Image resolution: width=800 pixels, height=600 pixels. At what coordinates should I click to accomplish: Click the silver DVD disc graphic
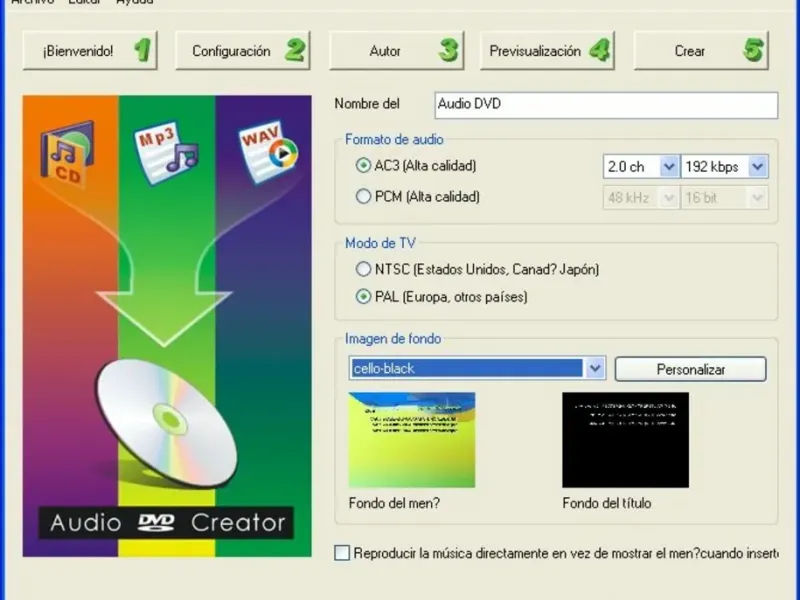coord(166,423)
